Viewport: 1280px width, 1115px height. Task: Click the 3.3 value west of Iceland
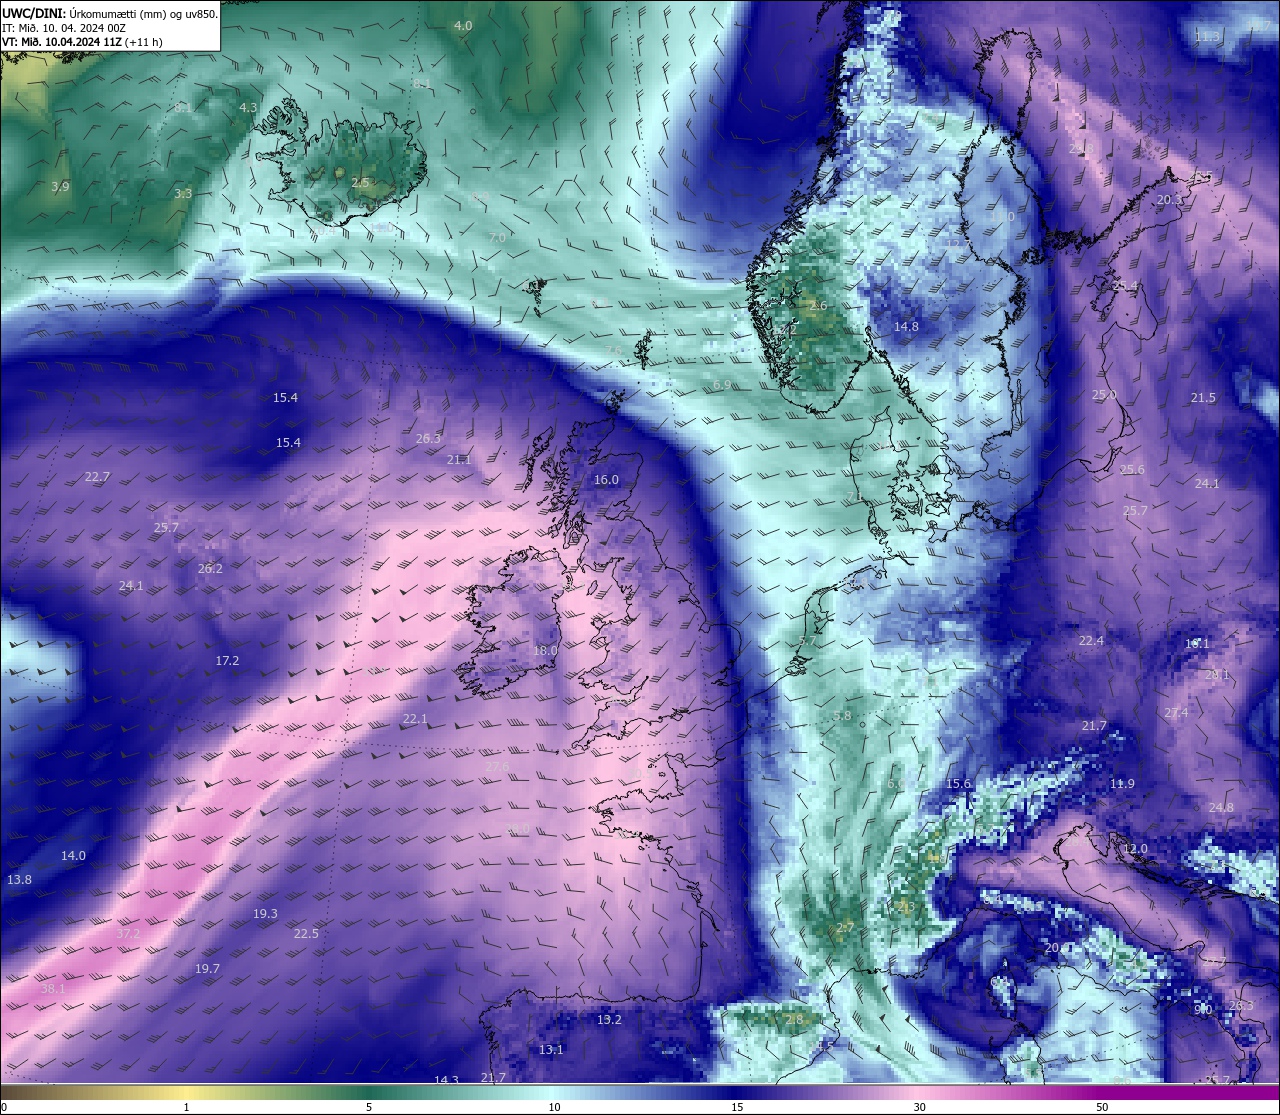pos(183,194)
